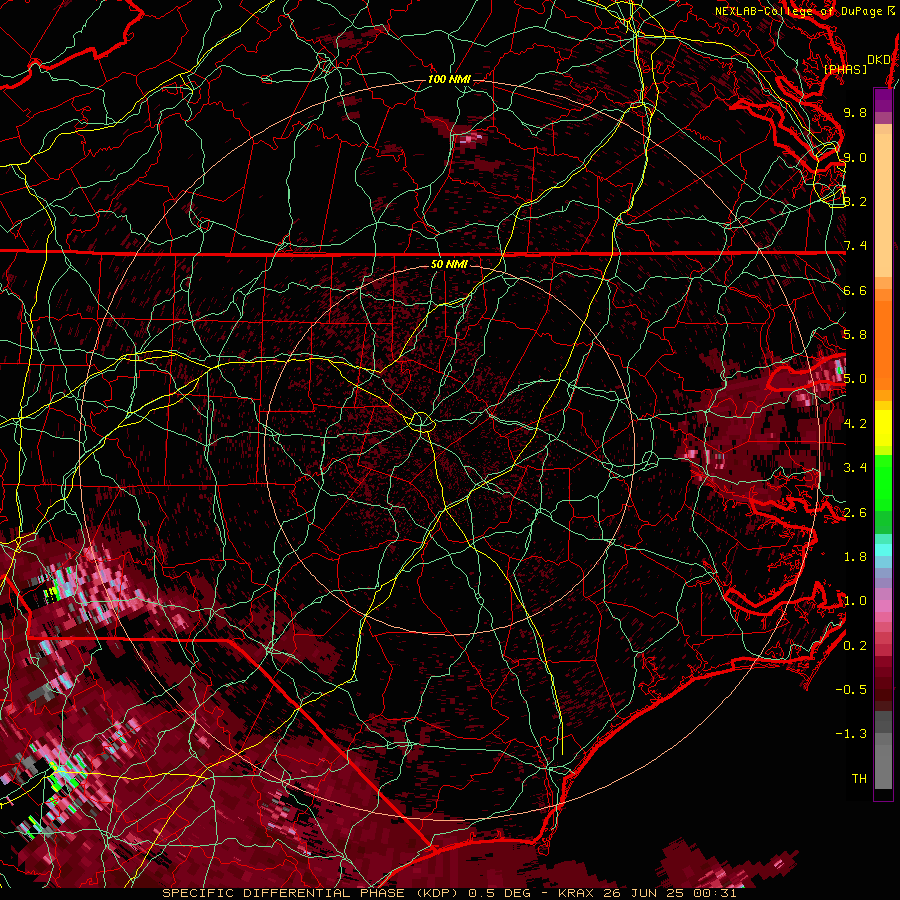Select the 7.4 value on color scale
Viewport: 900px width, 900px height.
855,246
